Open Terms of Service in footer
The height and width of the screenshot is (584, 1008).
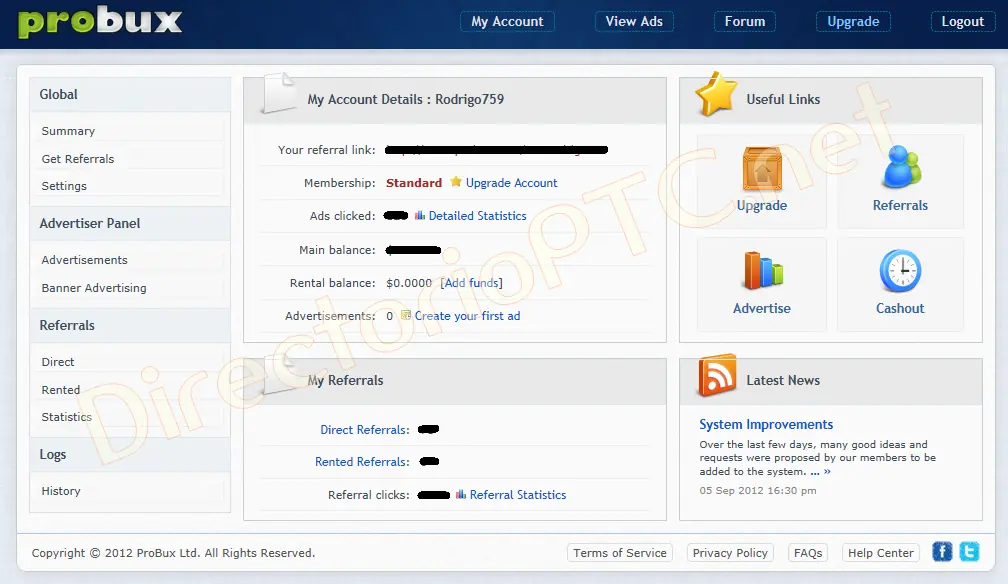click(x=620, y=552)
